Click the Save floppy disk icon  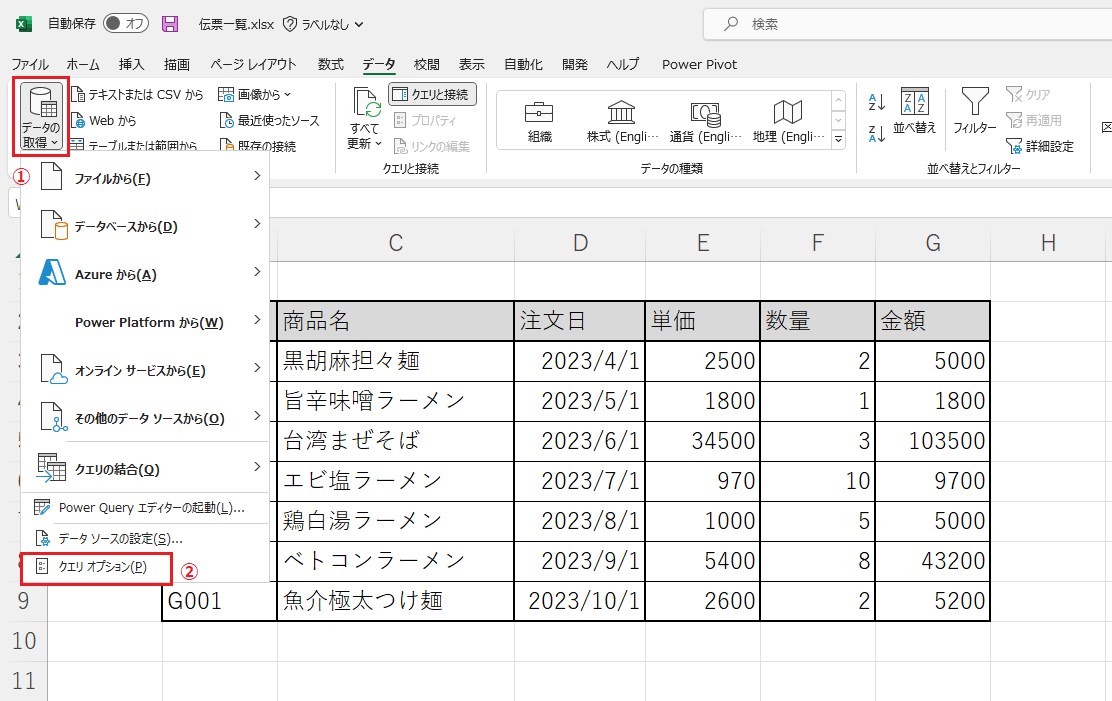[170, 24]
